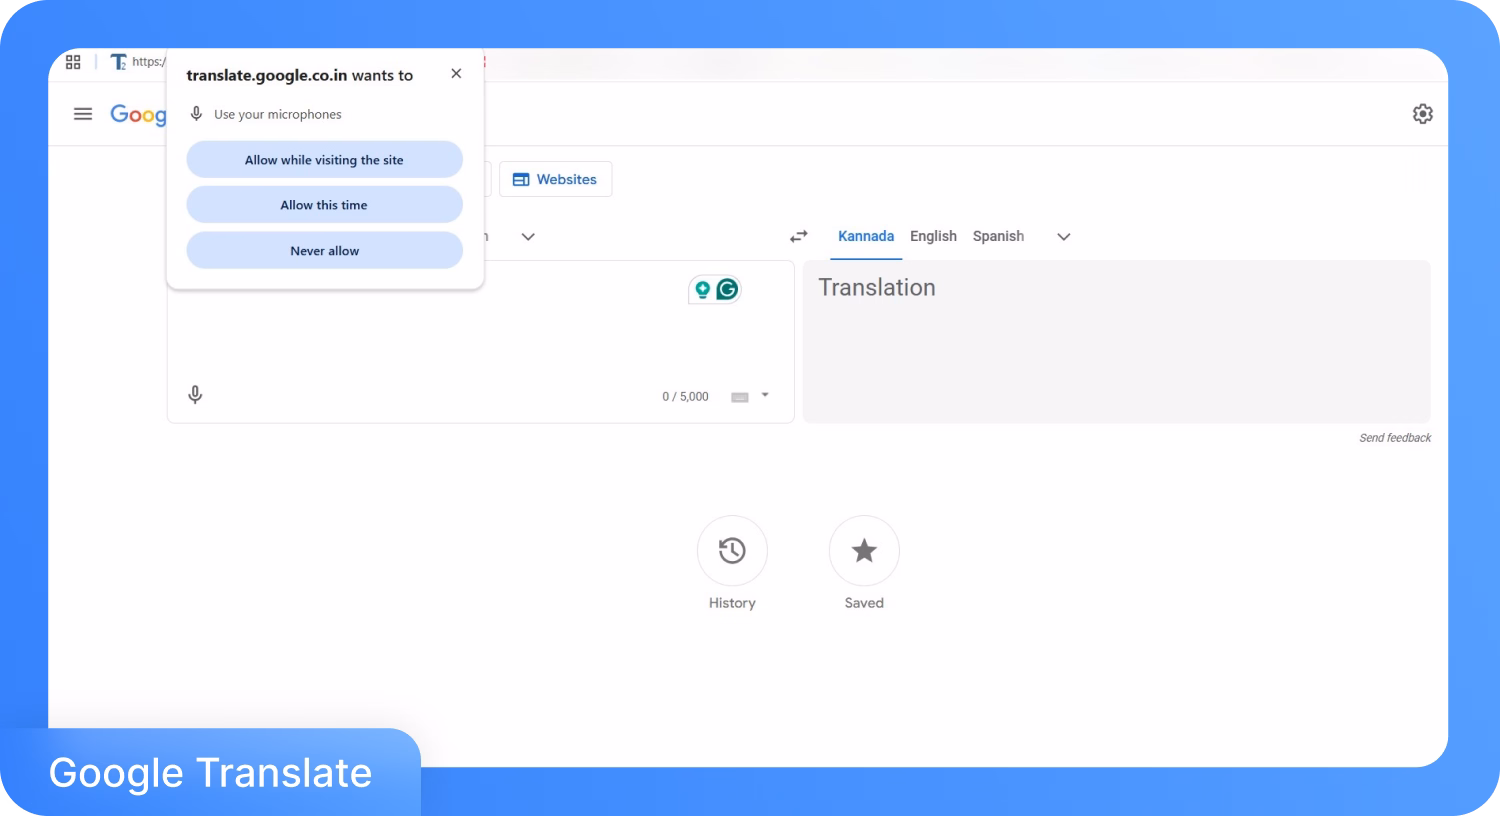The height and width of the screenshot is (816, 1500).
Task: Select Kannada as target language
Action: click(866, 237)
